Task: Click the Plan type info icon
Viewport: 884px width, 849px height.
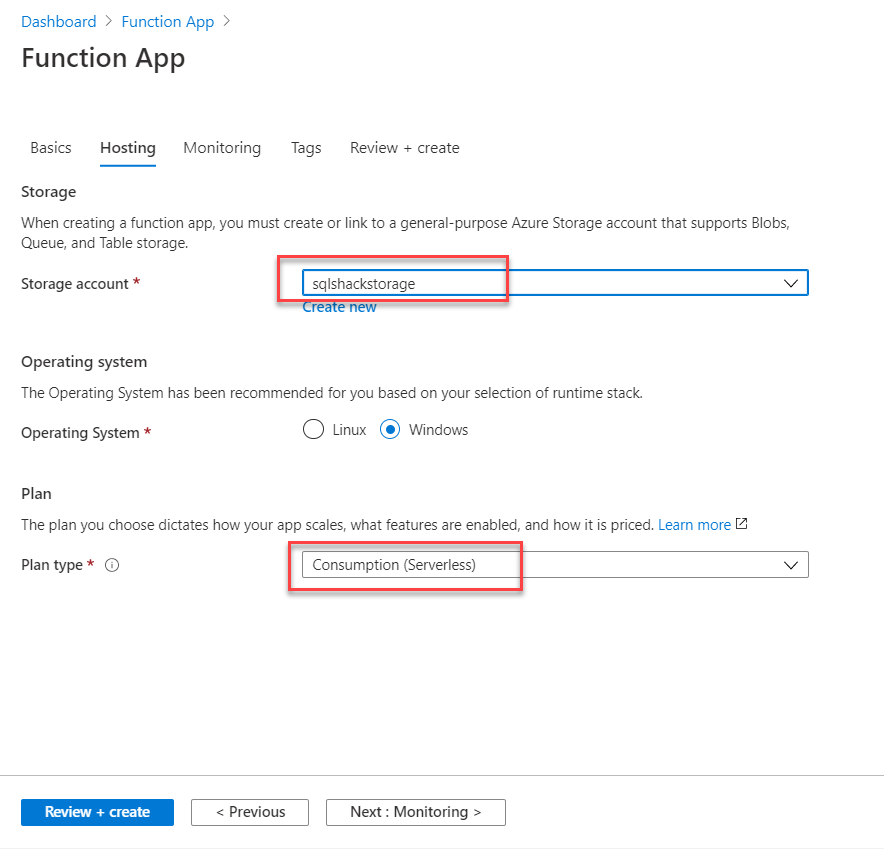Action: 112,565
